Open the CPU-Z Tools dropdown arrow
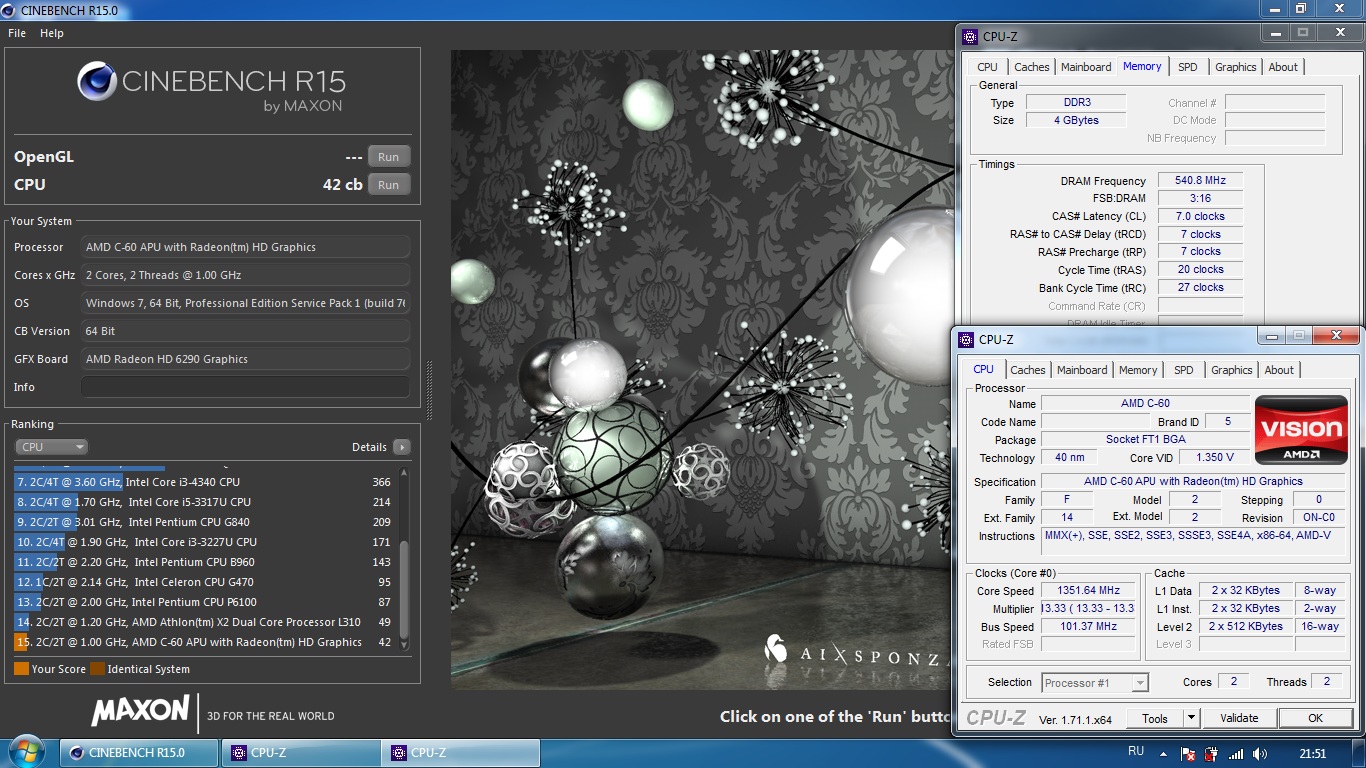This screenshot has width=1366, height=768. click(x=1190, y=718)
